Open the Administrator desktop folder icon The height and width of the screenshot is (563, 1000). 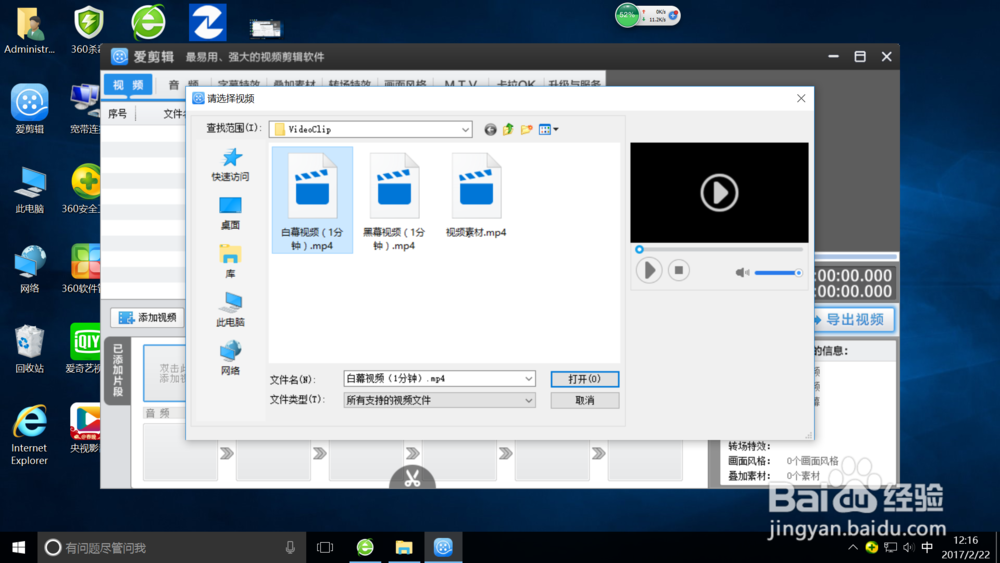(29, 29)
